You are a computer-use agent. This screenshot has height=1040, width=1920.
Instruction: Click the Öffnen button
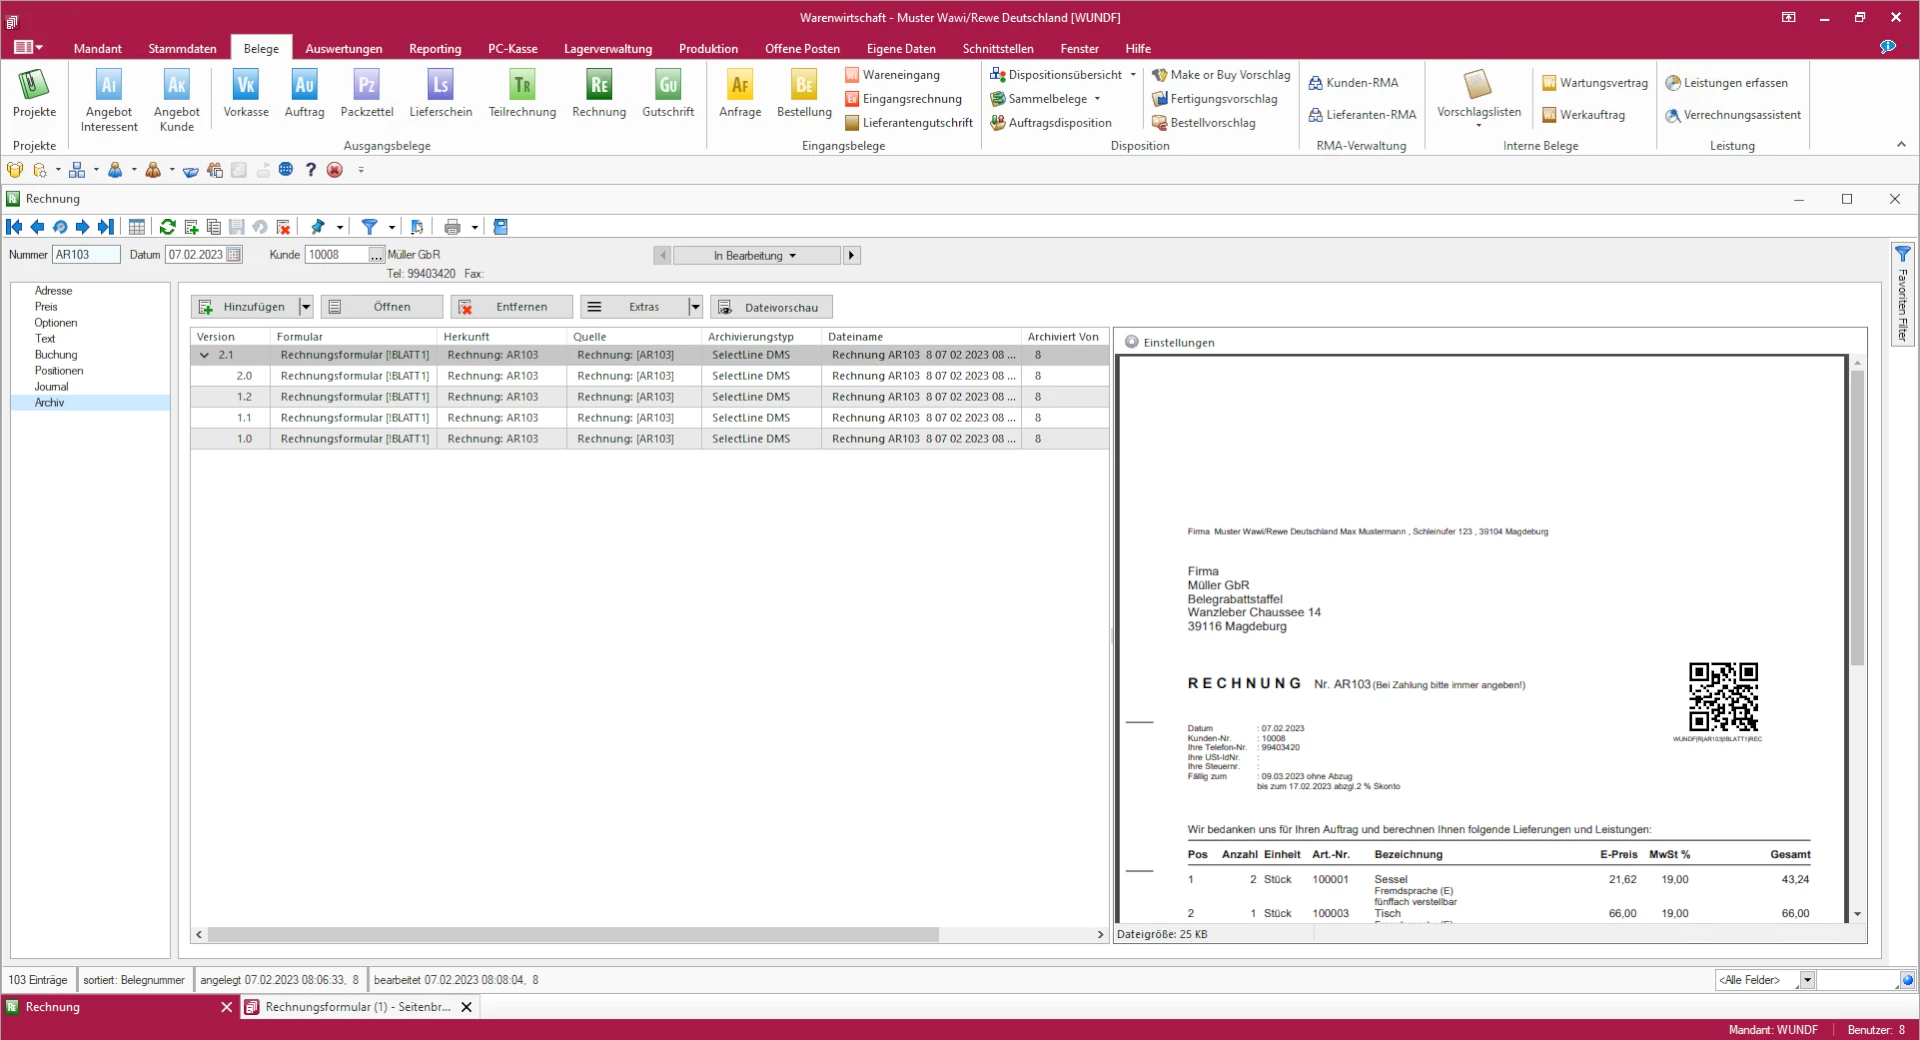click(x=381, y=307)
